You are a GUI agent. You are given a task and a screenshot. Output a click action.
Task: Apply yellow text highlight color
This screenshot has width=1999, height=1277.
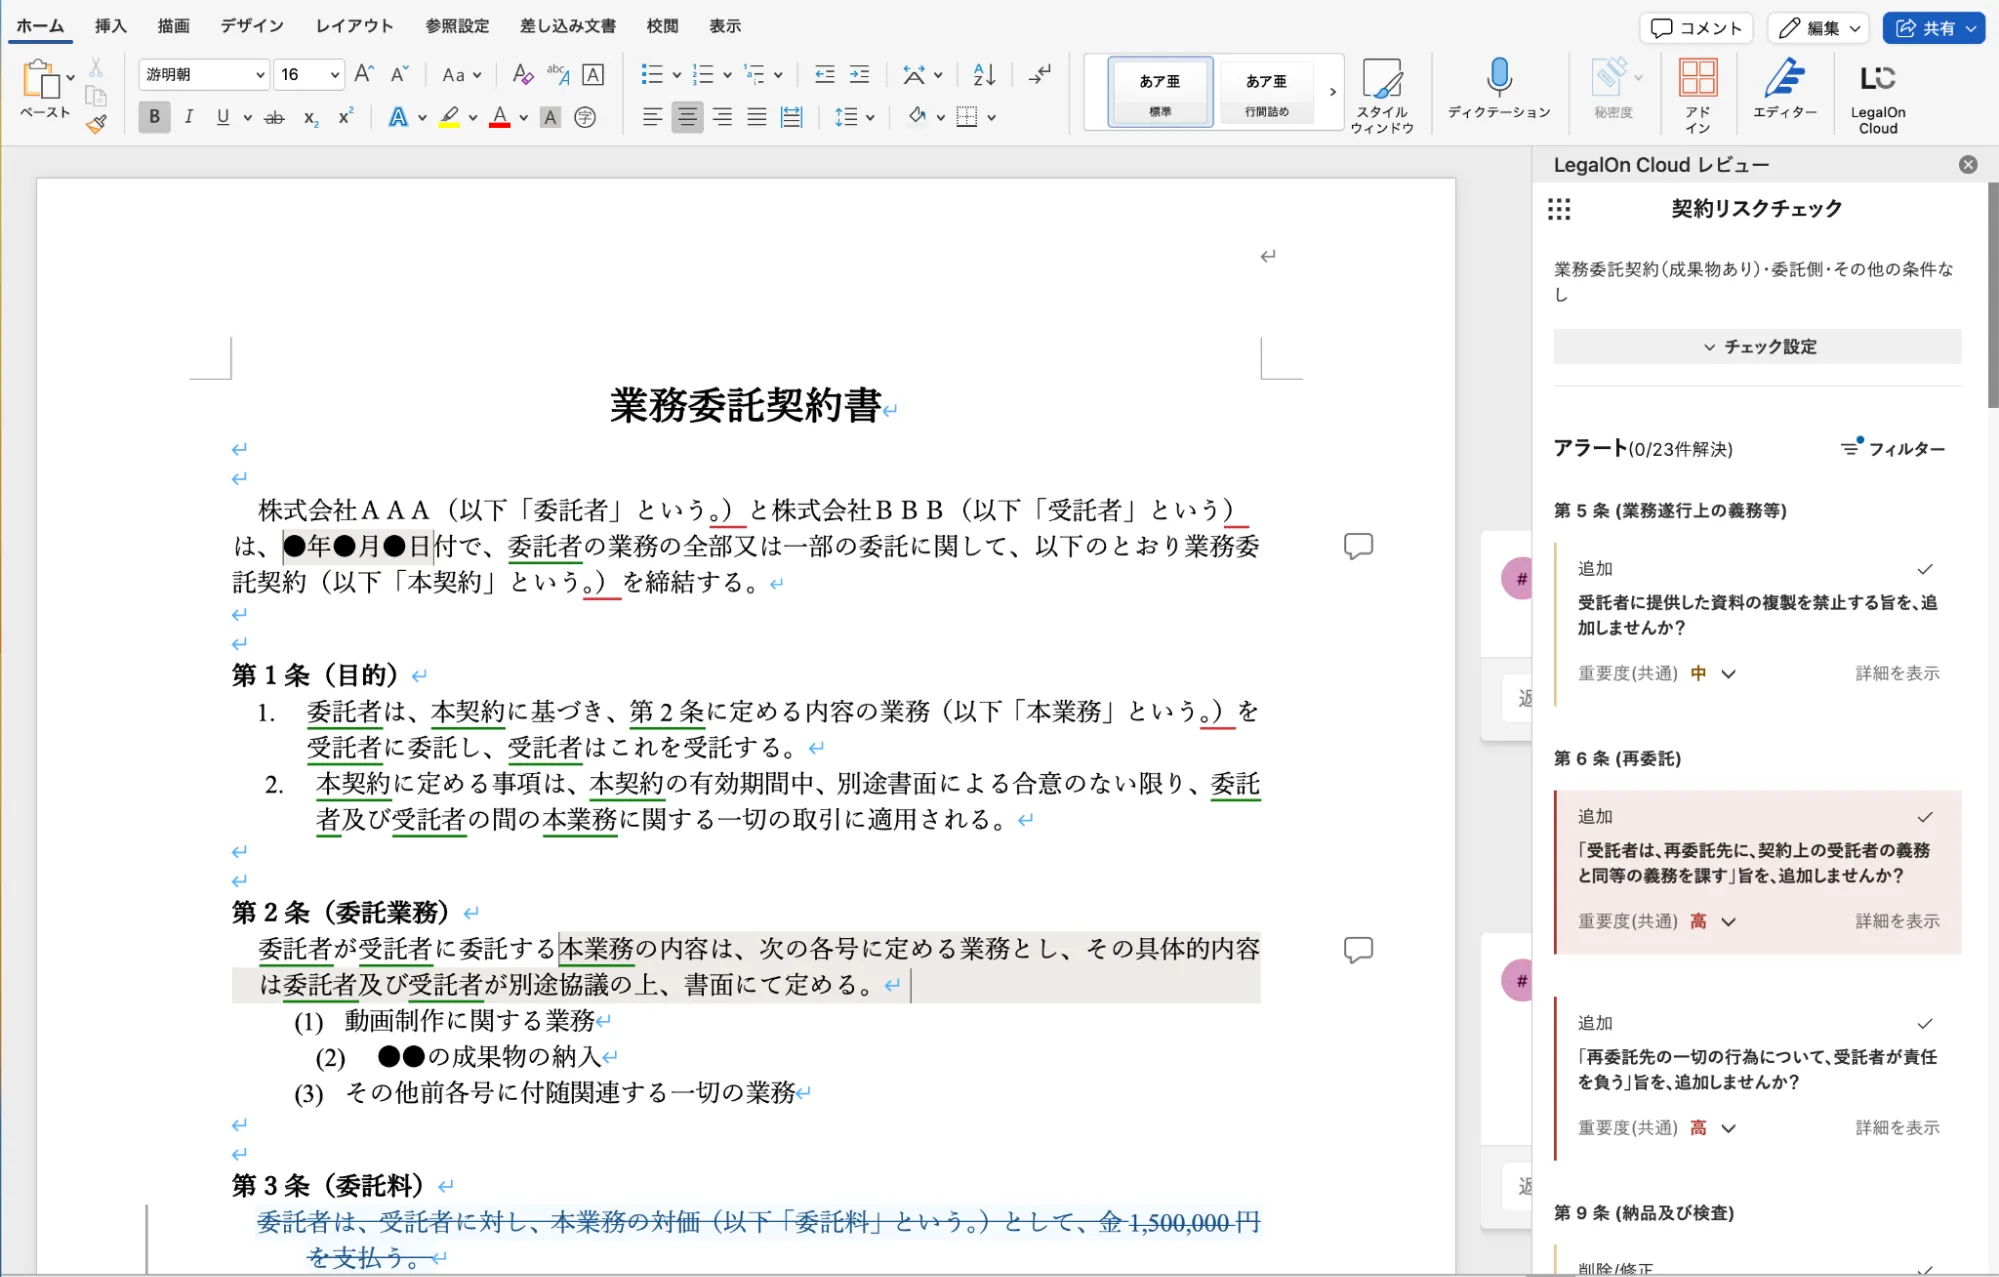449,117
